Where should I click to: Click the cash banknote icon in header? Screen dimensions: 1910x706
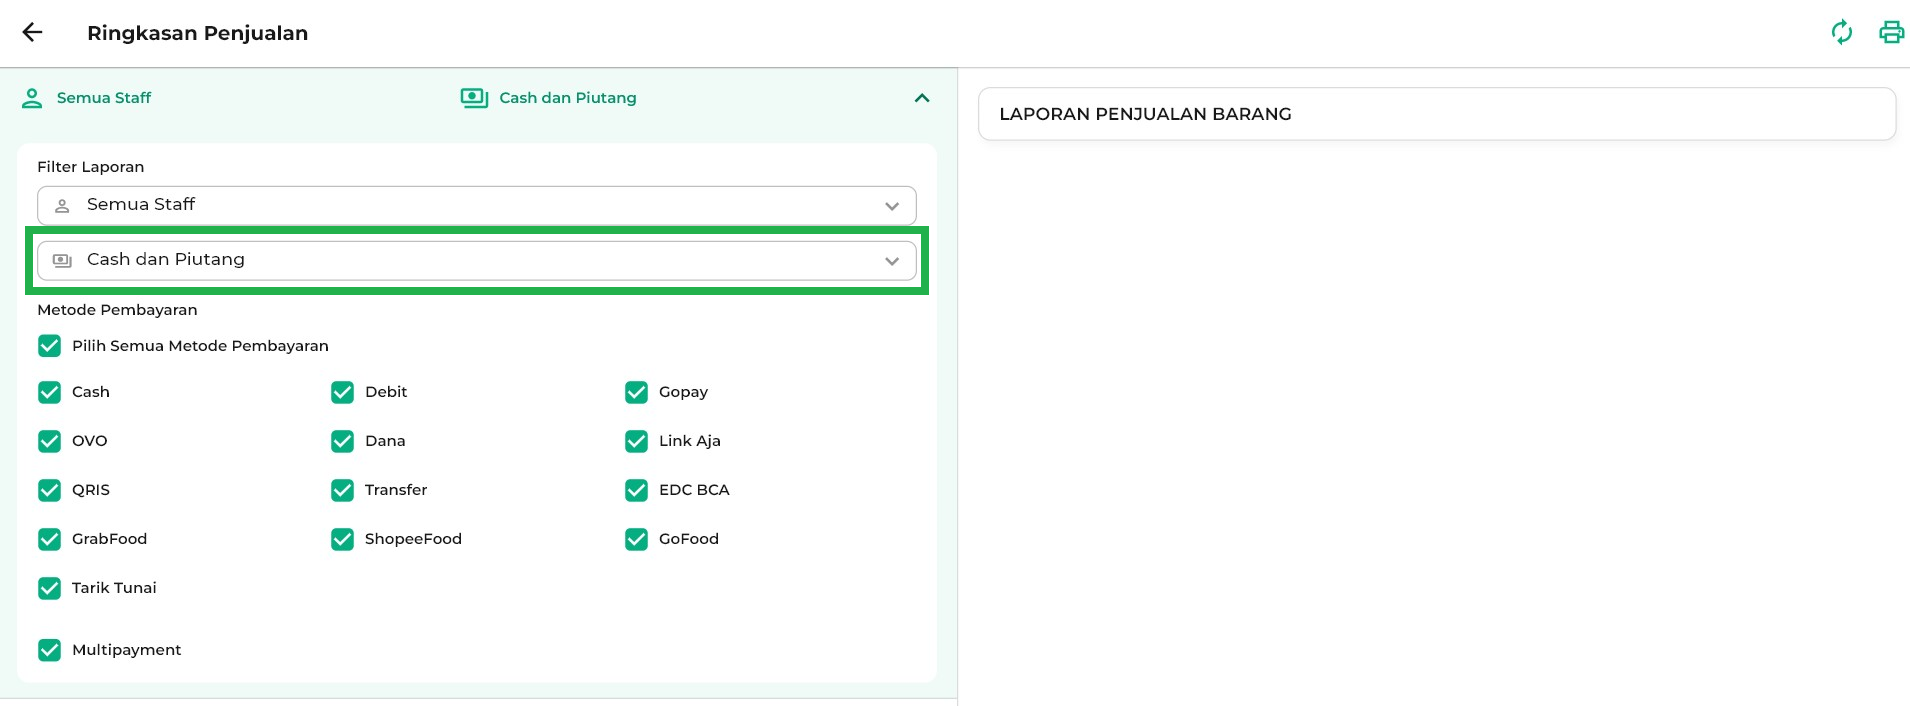(x=474, y=98)
